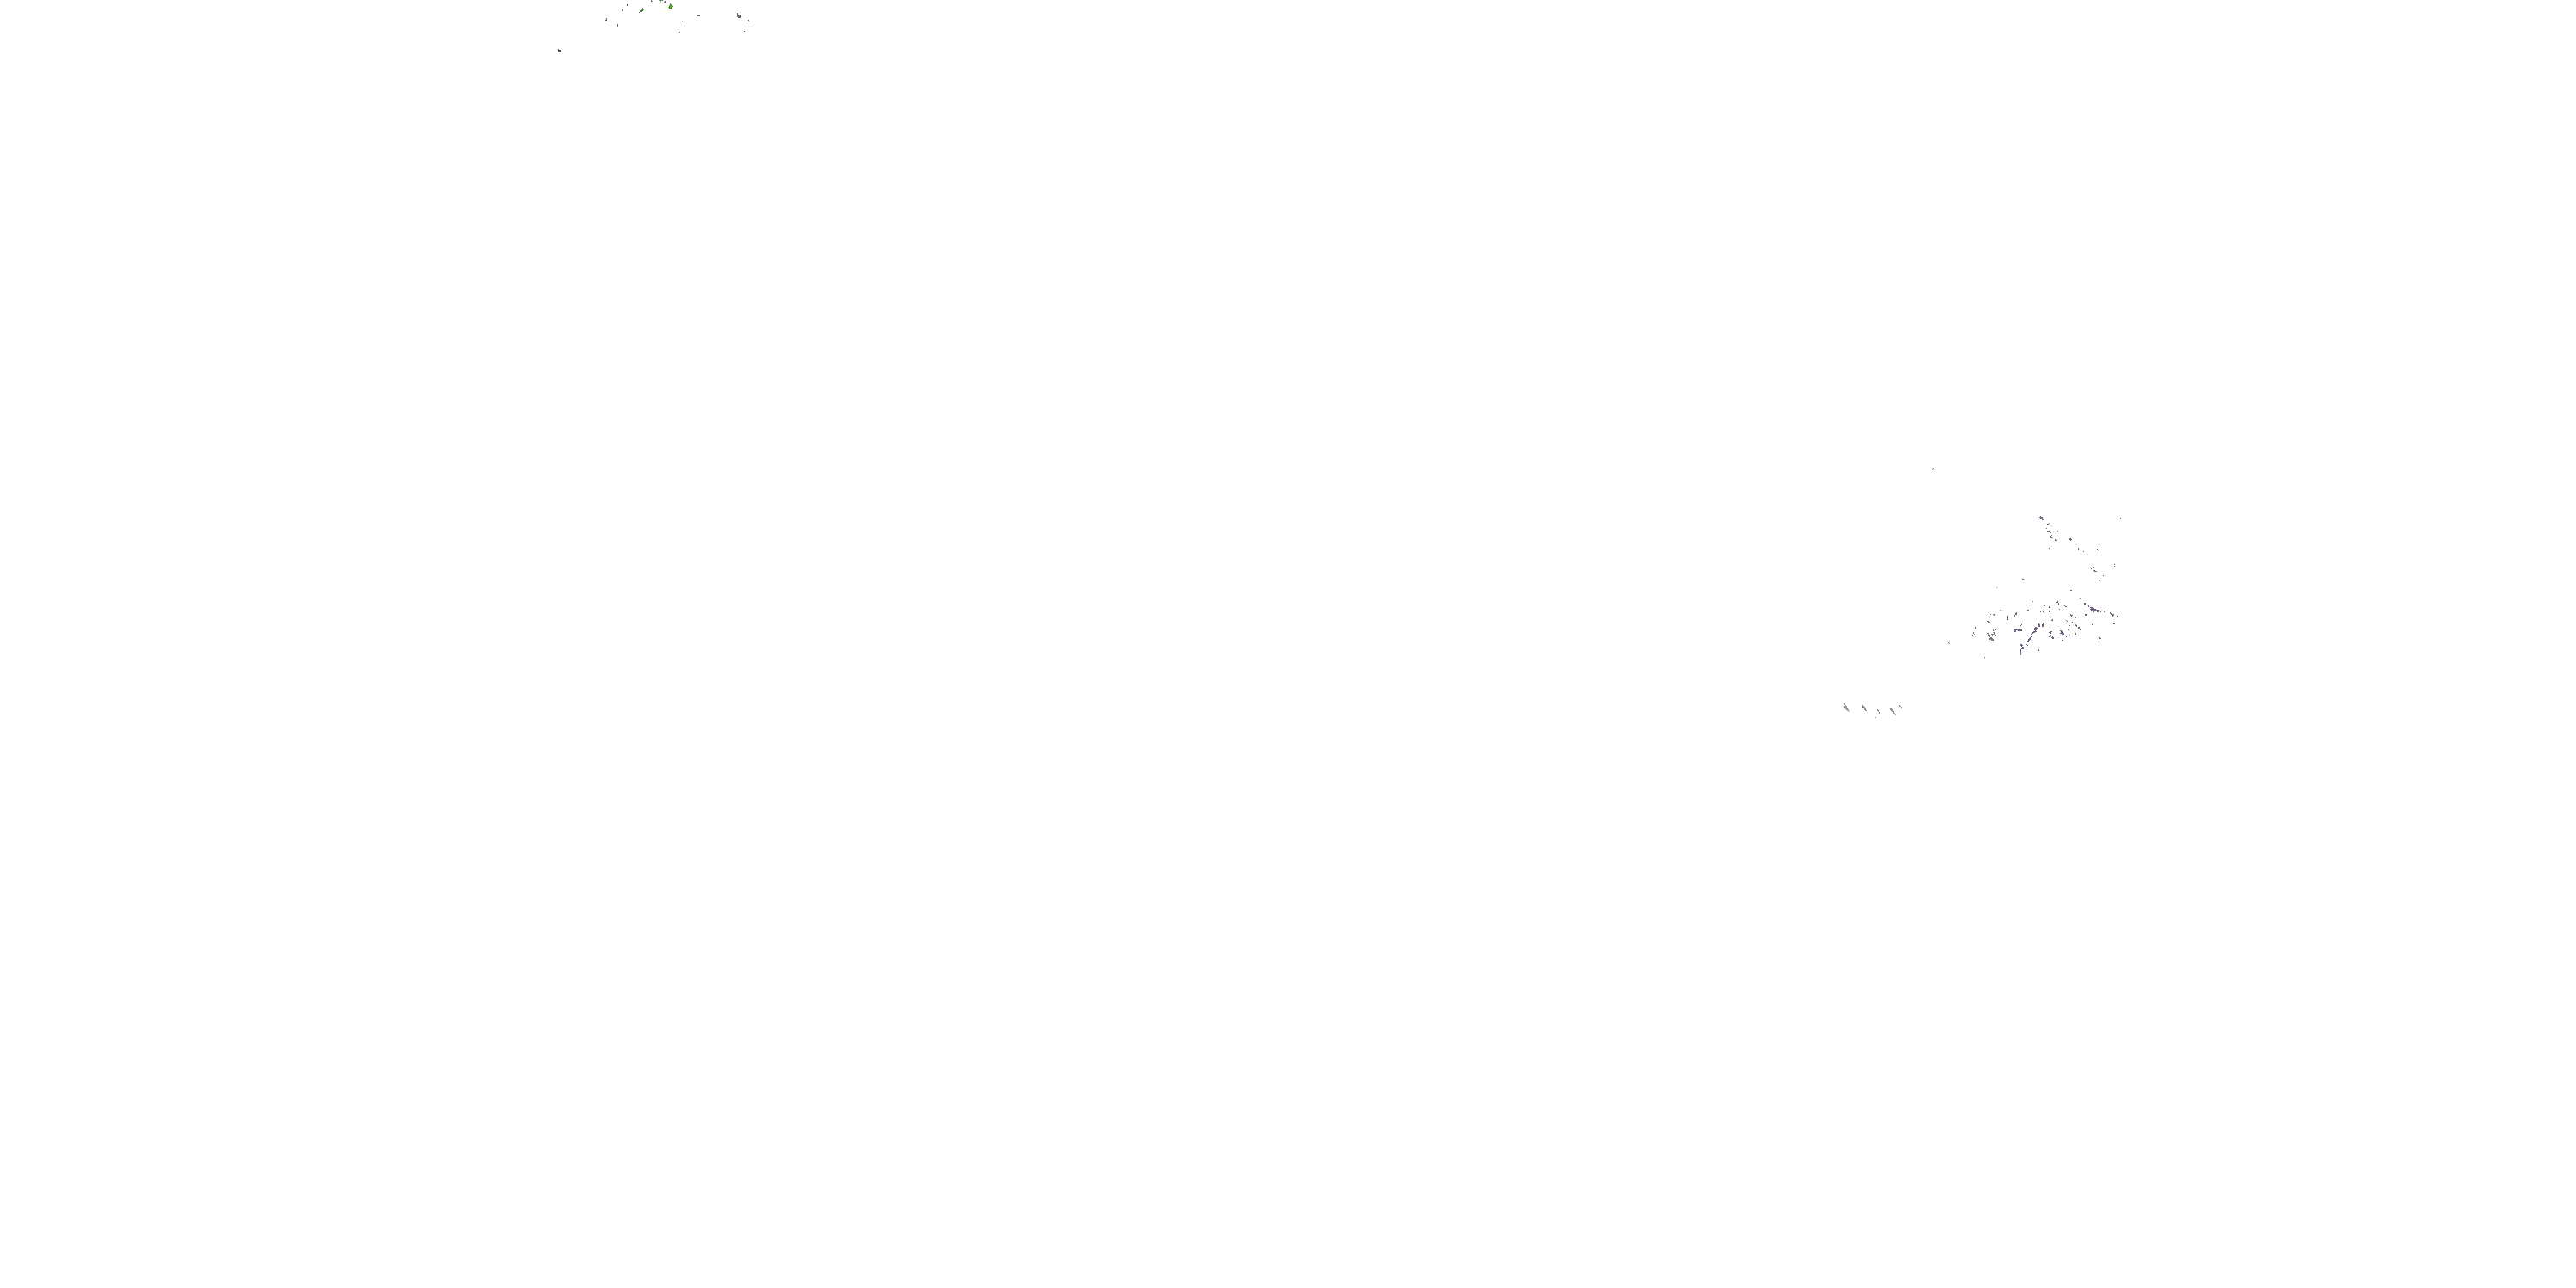The height and width of the screenshot is (1288, 2576).
Task: Click the elongated green speck left of brightest one
Action: [x=643, y=10]
